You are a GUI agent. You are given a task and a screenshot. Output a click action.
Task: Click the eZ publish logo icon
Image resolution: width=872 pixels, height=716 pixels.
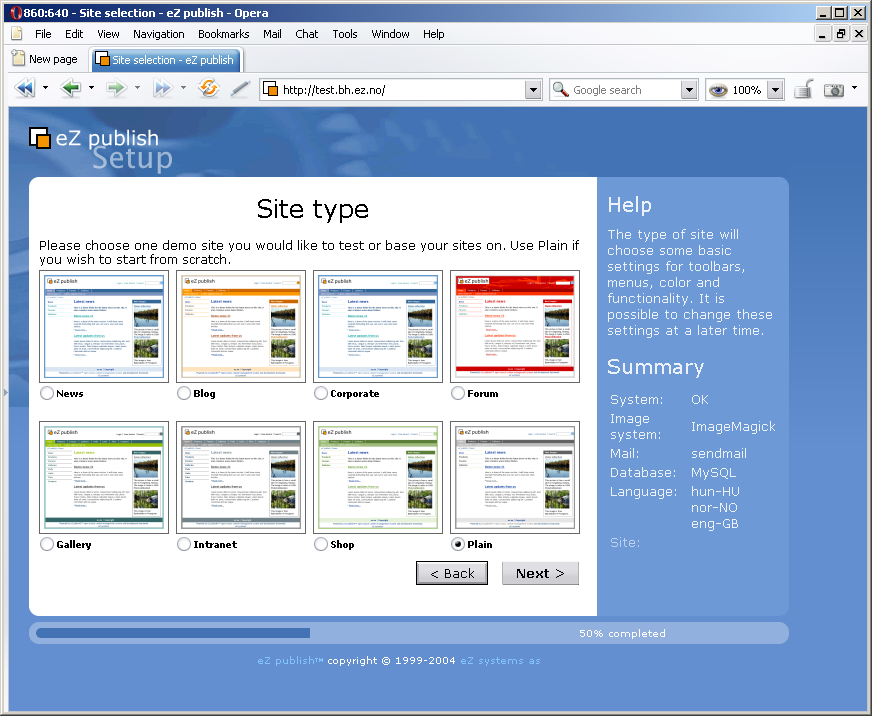tap(40, 138)
